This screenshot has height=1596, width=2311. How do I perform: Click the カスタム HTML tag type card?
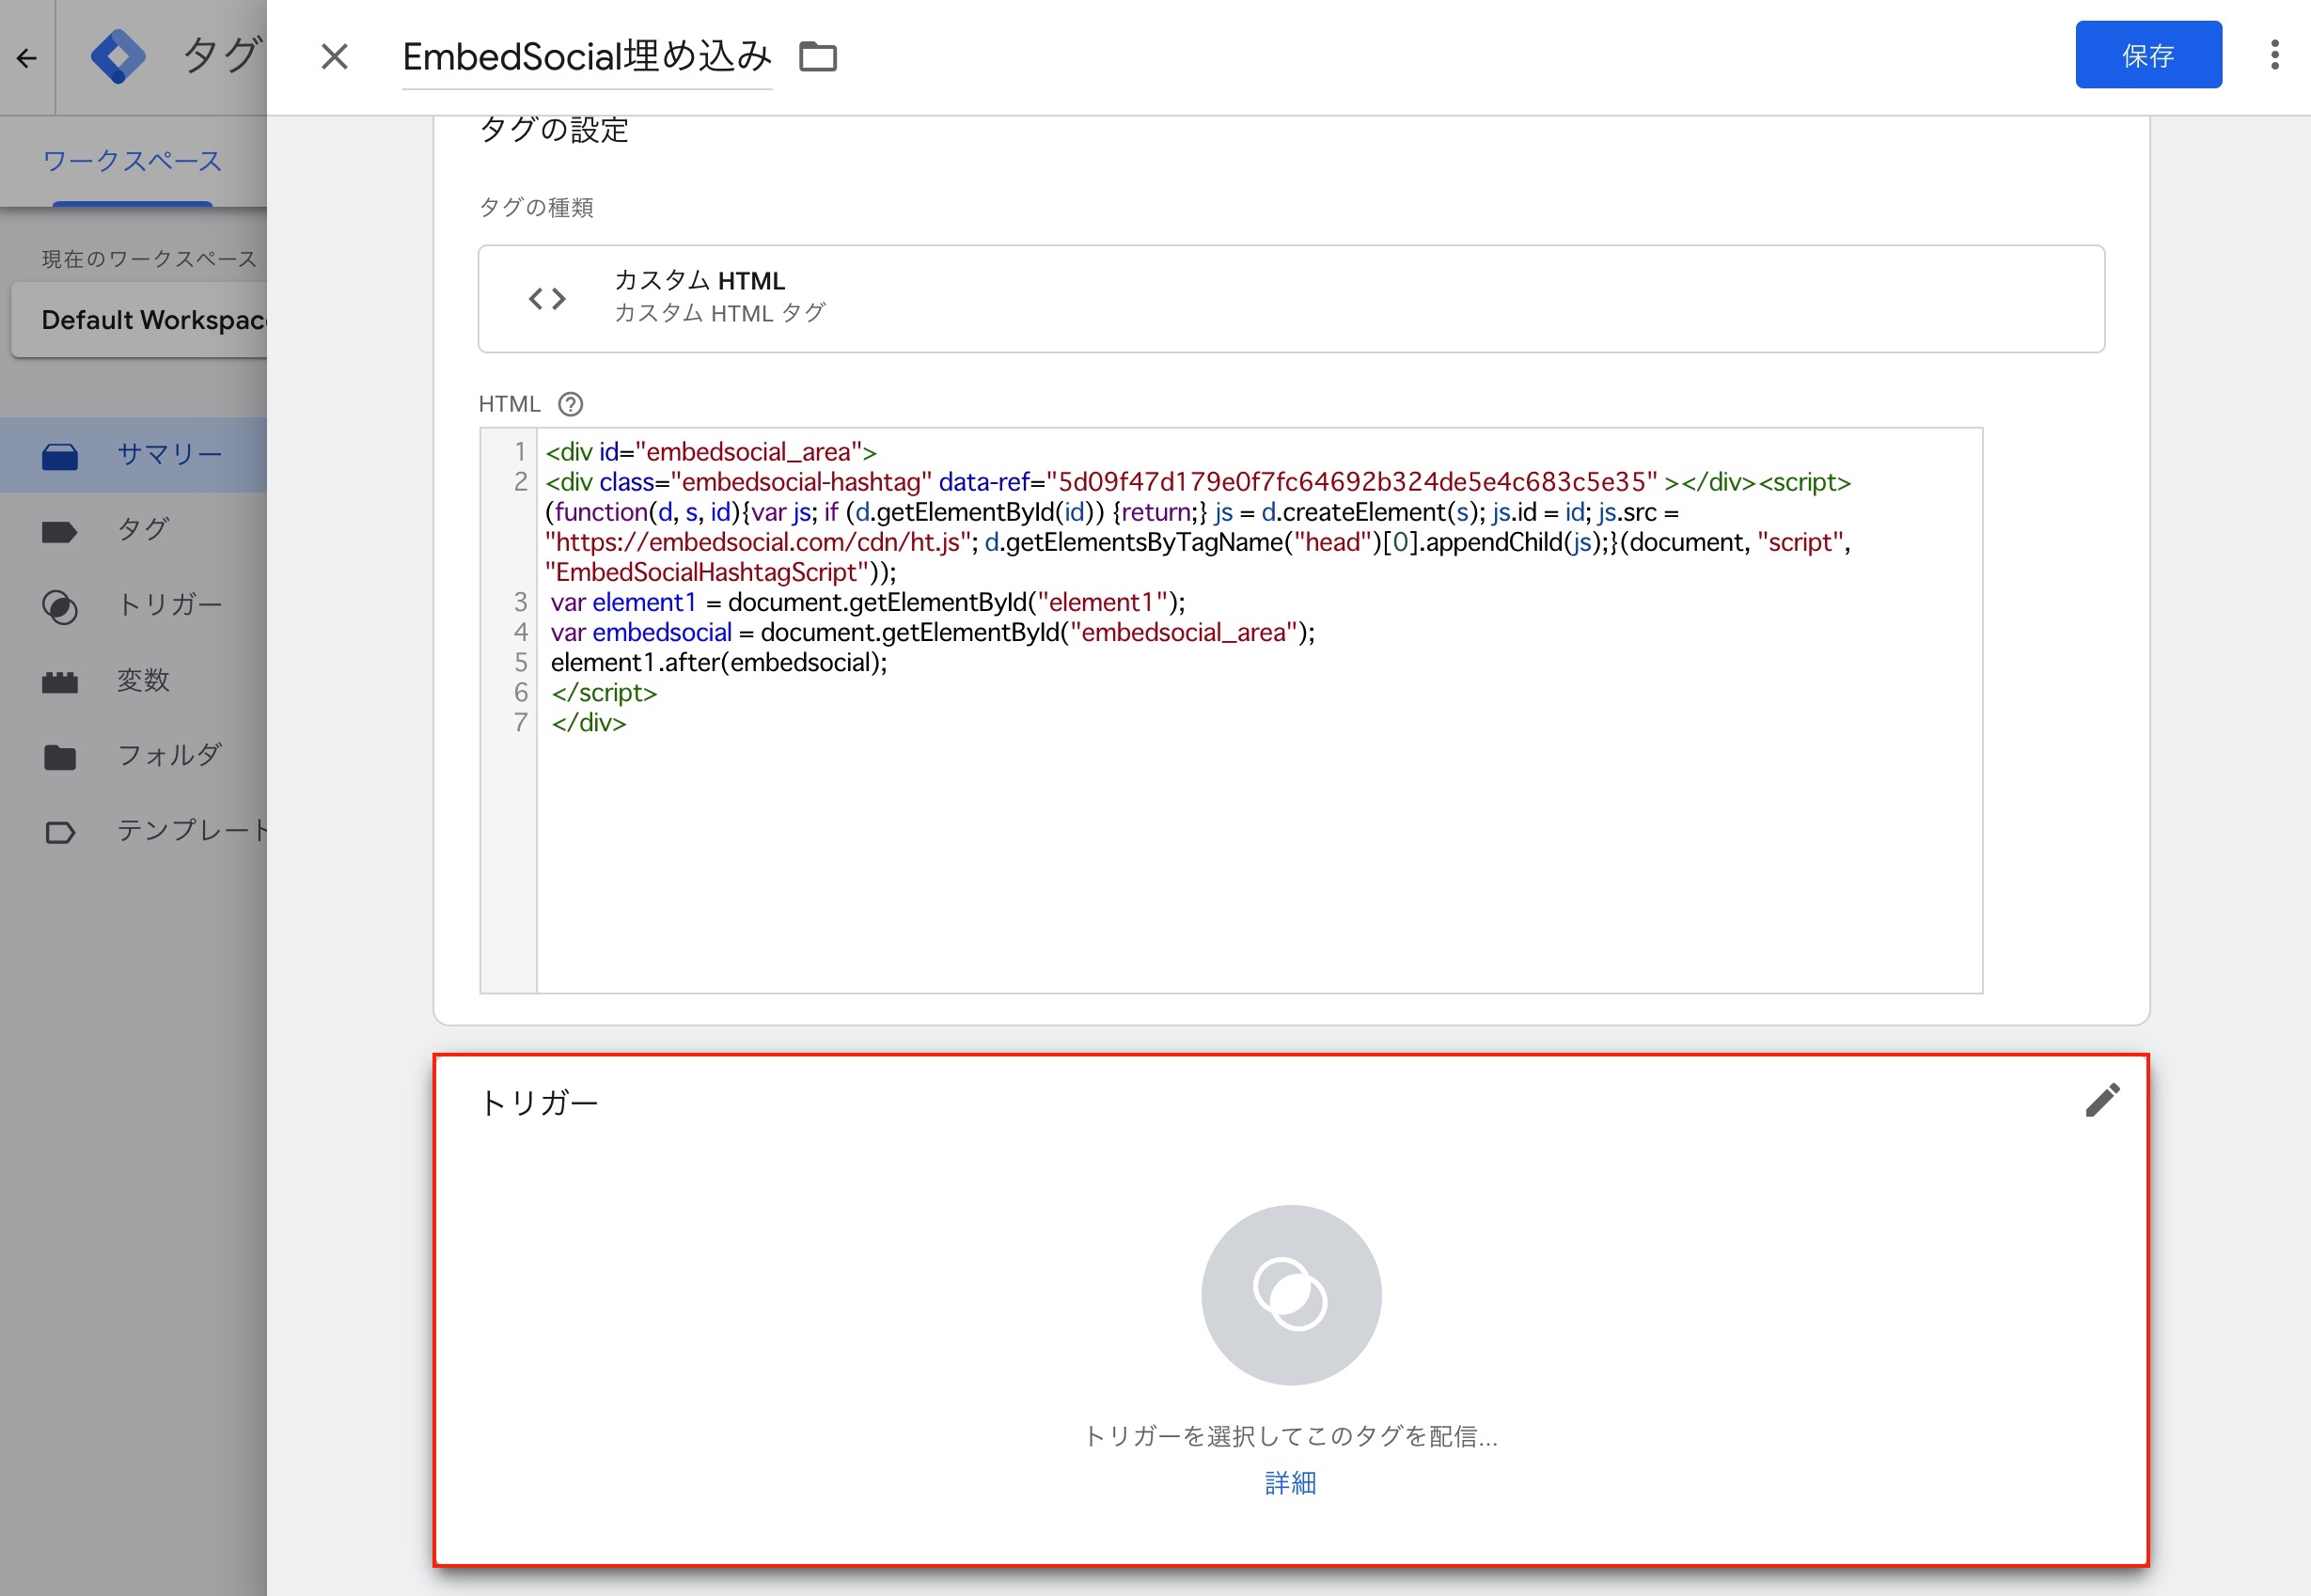(1291, 299)
